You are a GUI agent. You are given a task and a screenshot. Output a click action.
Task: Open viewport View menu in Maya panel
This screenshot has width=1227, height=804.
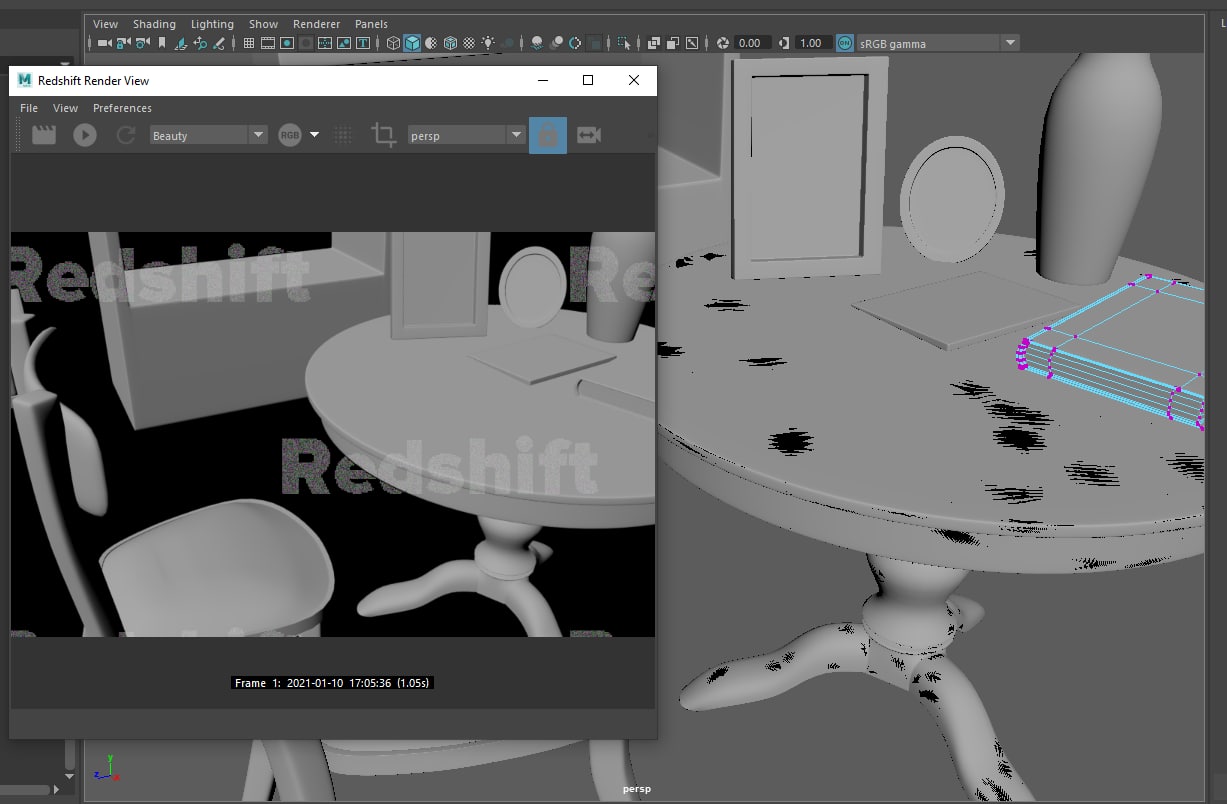pos(105,24)
